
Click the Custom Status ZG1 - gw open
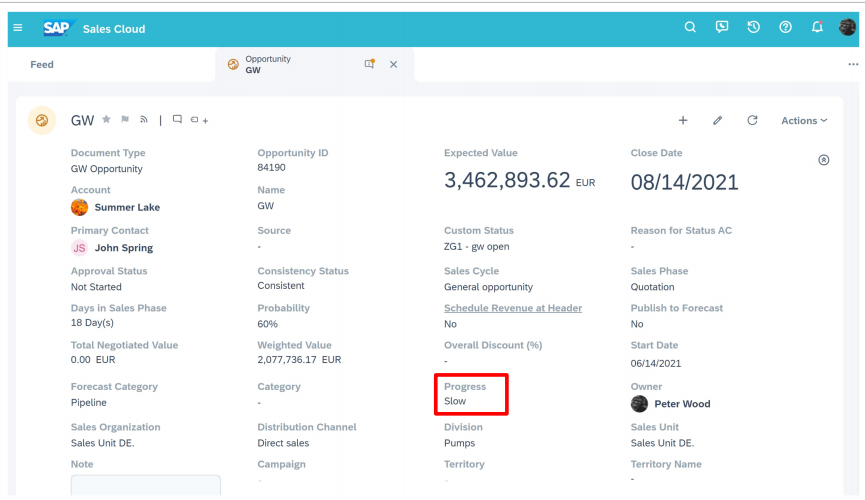477,247
